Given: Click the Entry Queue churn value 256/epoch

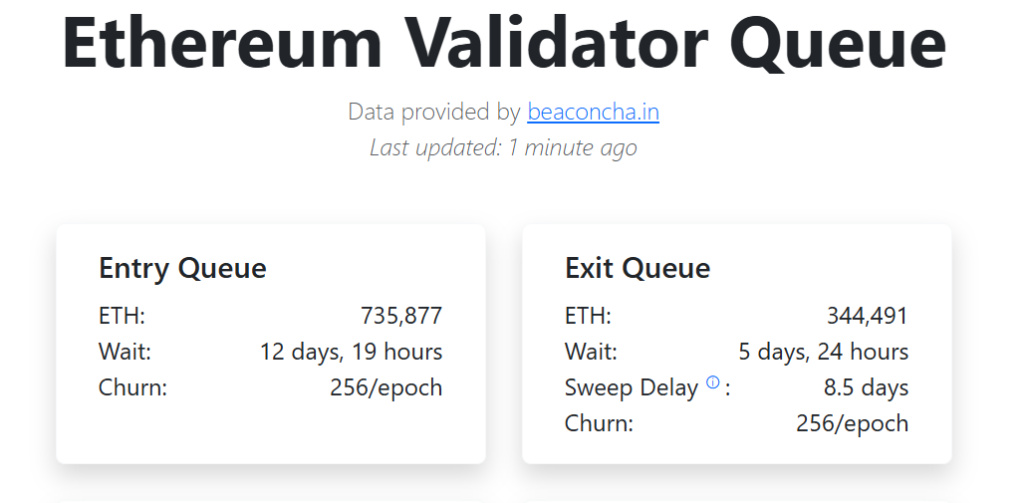Looking at the screenshot, I should pyautogui.click(x=386, y=387).
